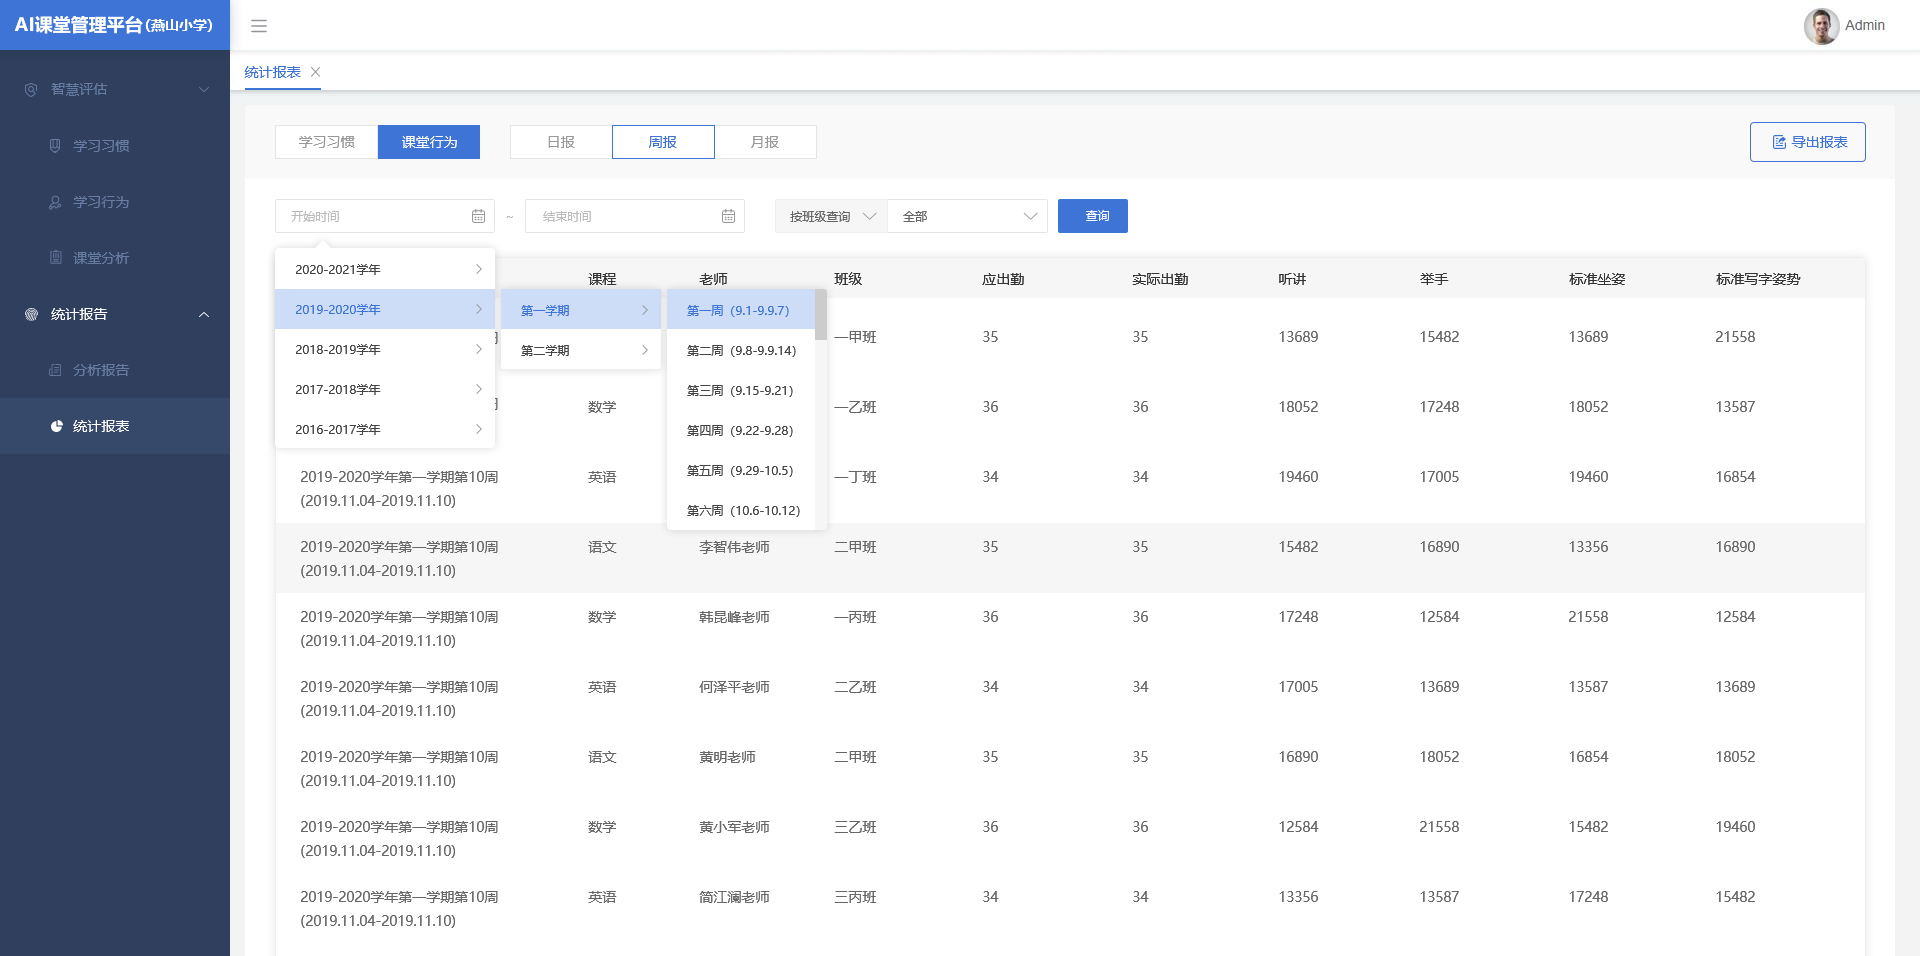The image size is (1920, 956).
Task: Expand the 智慧评估 menu chevron
Action: coord(204,89)
